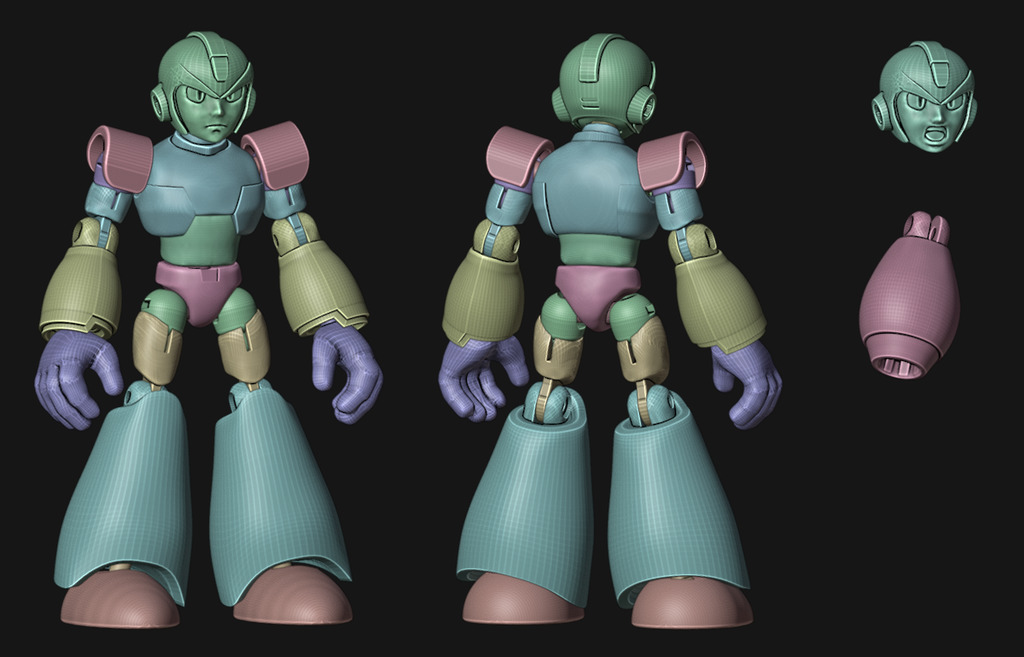Select the front-facing figure's green abdomen segment
This screenshot has height=657, width=1024.
201,240
